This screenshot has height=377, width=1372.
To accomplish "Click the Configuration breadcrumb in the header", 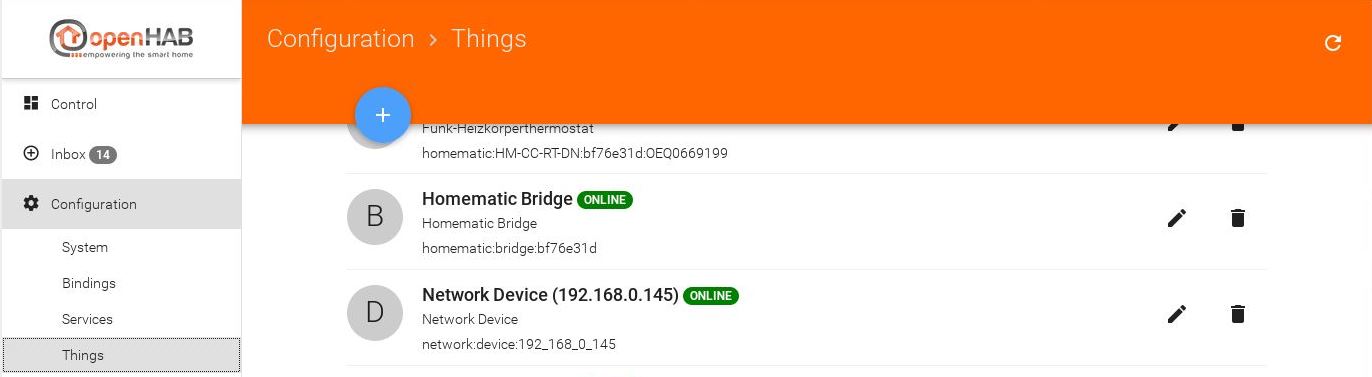I will tap(340, 39).
